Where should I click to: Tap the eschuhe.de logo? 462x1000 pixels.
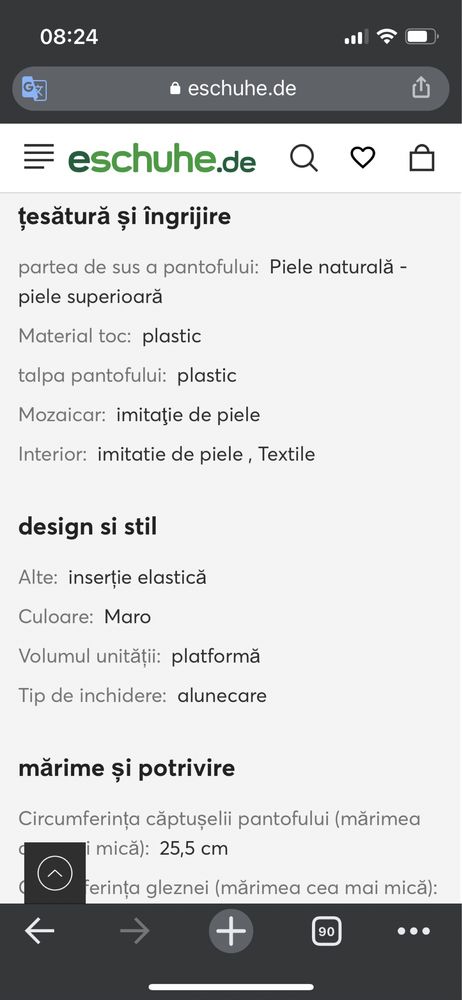coord(162,158)
